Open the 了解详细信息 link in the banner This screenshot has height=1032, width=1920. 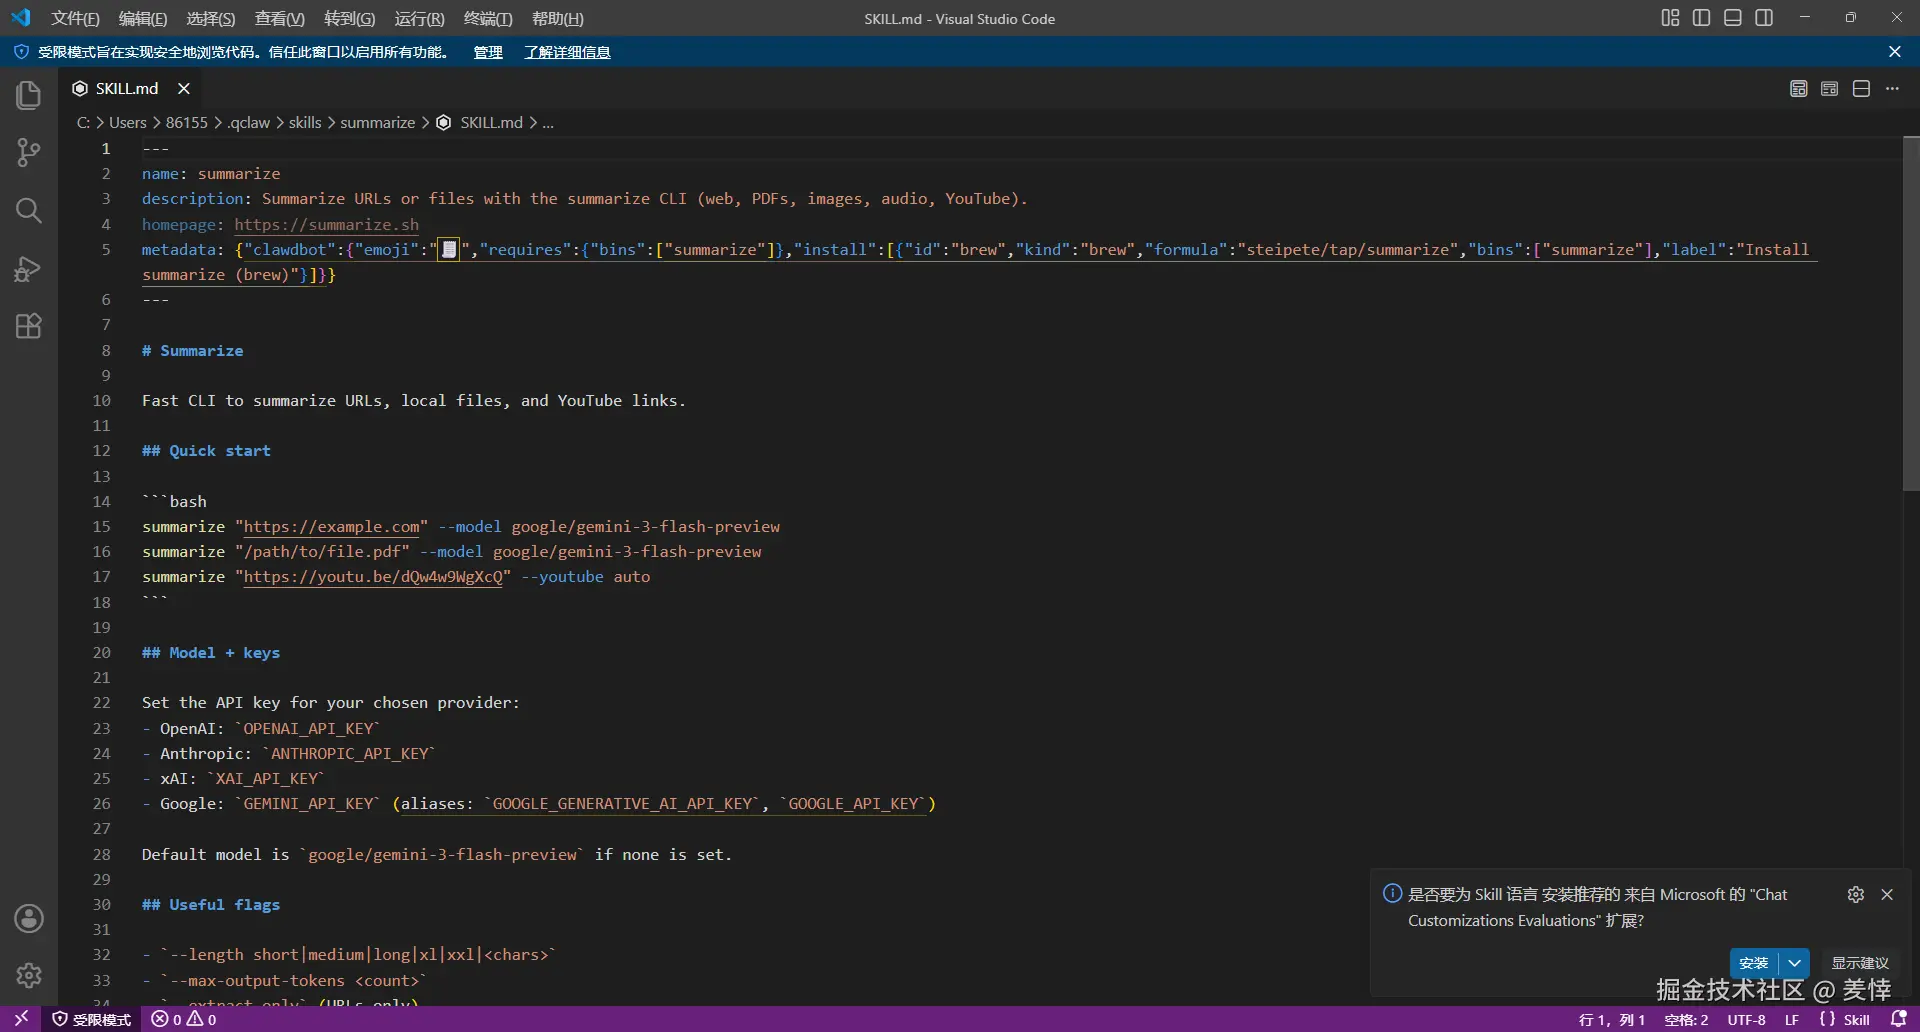567,52
